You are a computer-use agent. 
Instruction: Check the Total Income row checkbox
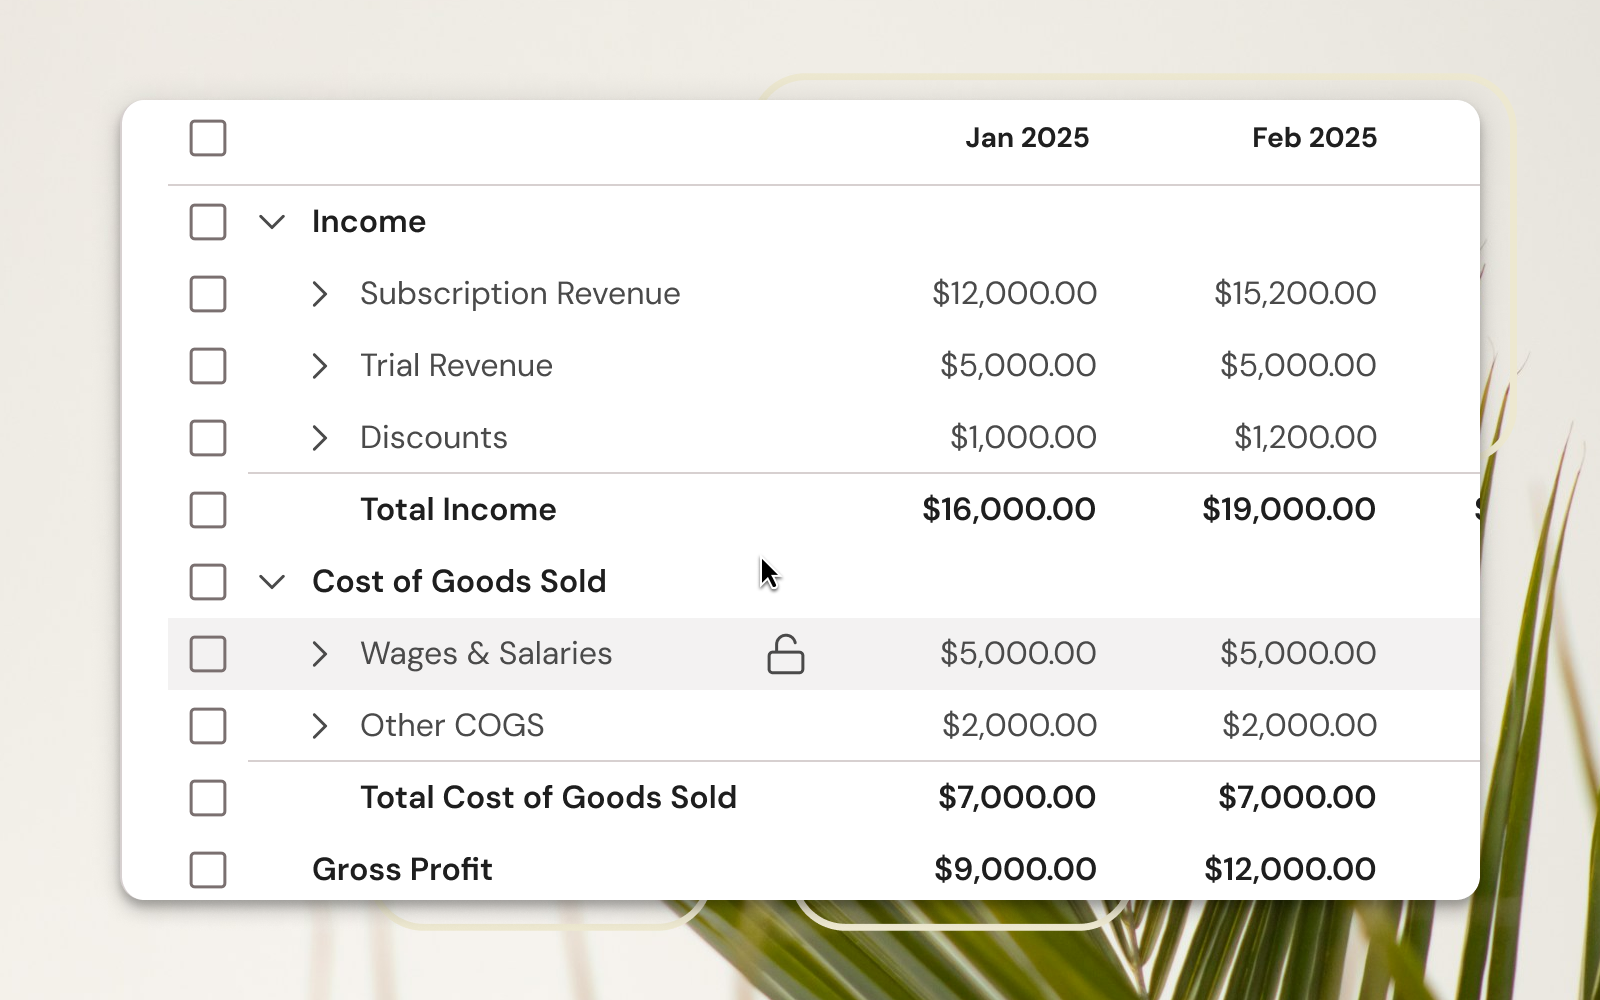pos(208,510)
